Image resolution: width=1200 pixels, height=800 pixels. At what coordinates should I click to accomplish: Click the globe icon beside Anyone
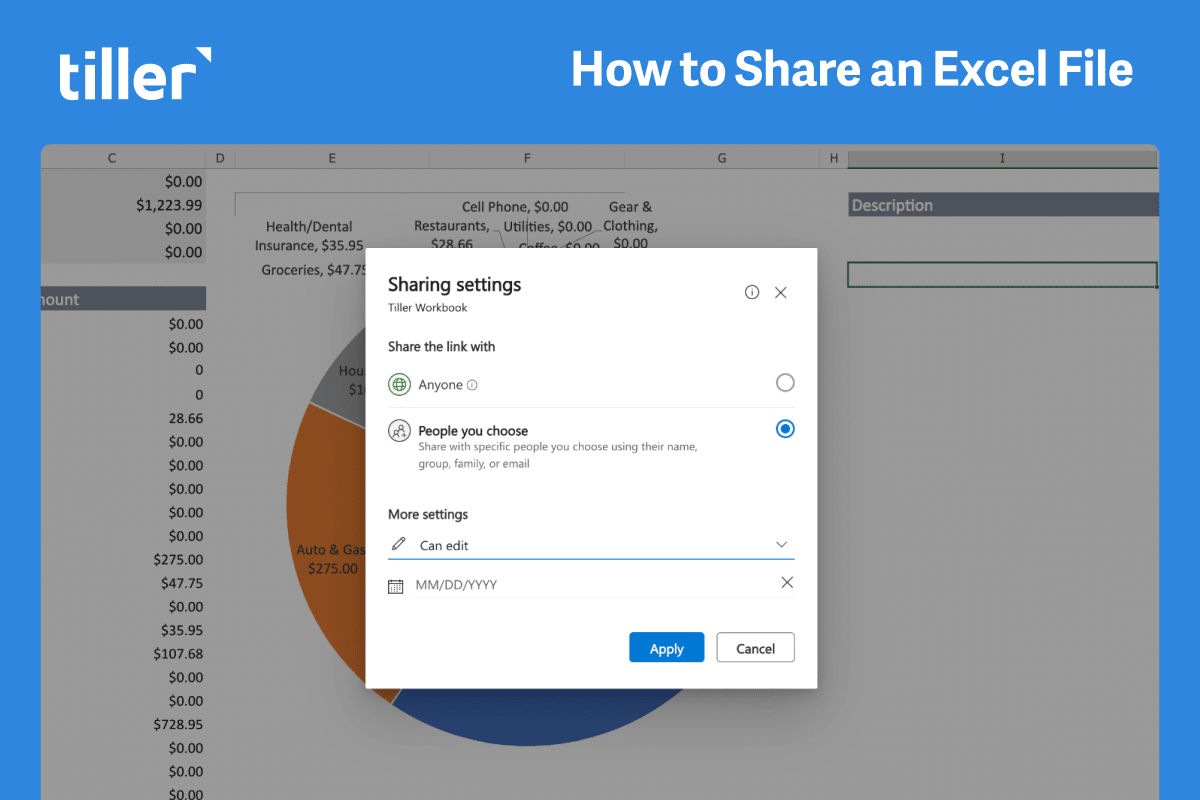tap(400, 384)
